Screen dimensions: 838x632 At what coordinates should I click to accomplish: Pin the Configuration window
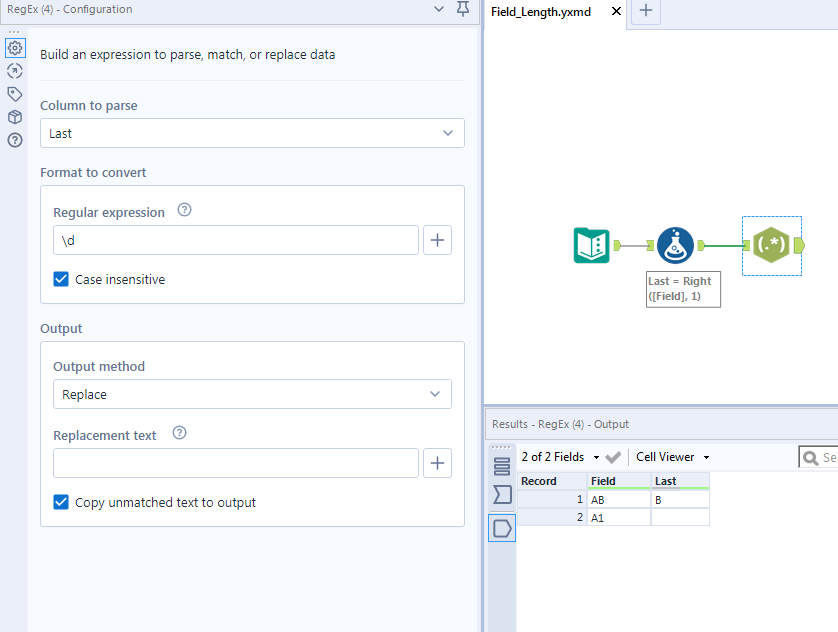point(463,9)
